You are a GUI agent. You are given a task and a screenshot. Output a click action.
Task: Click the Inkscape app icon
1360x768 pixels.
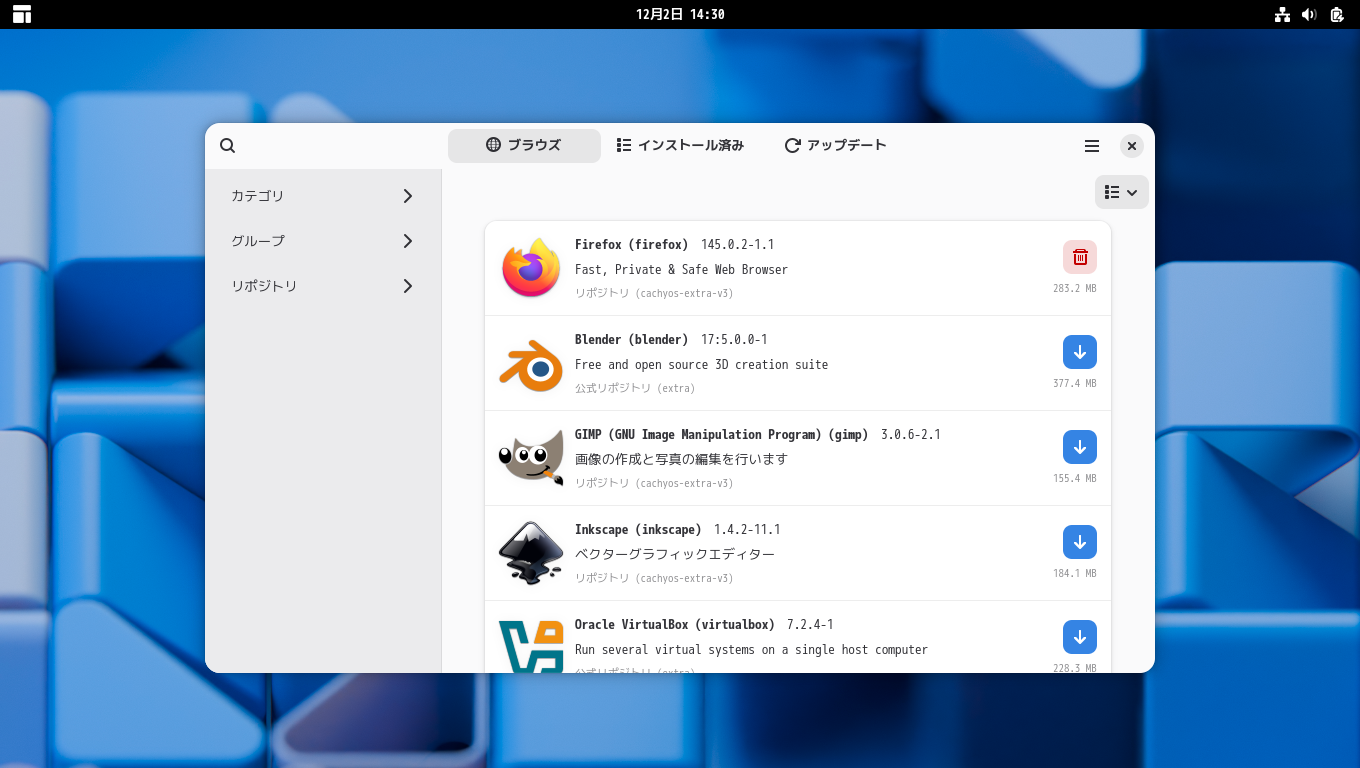(x=531, y=553)
